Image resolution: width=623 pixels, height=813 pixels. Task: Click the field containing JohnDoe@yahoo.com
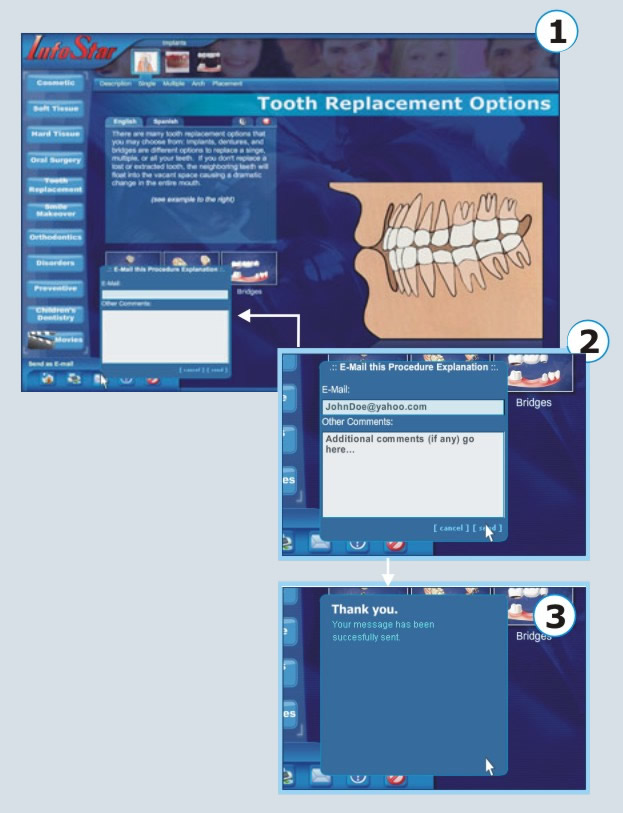click(413, 407)
